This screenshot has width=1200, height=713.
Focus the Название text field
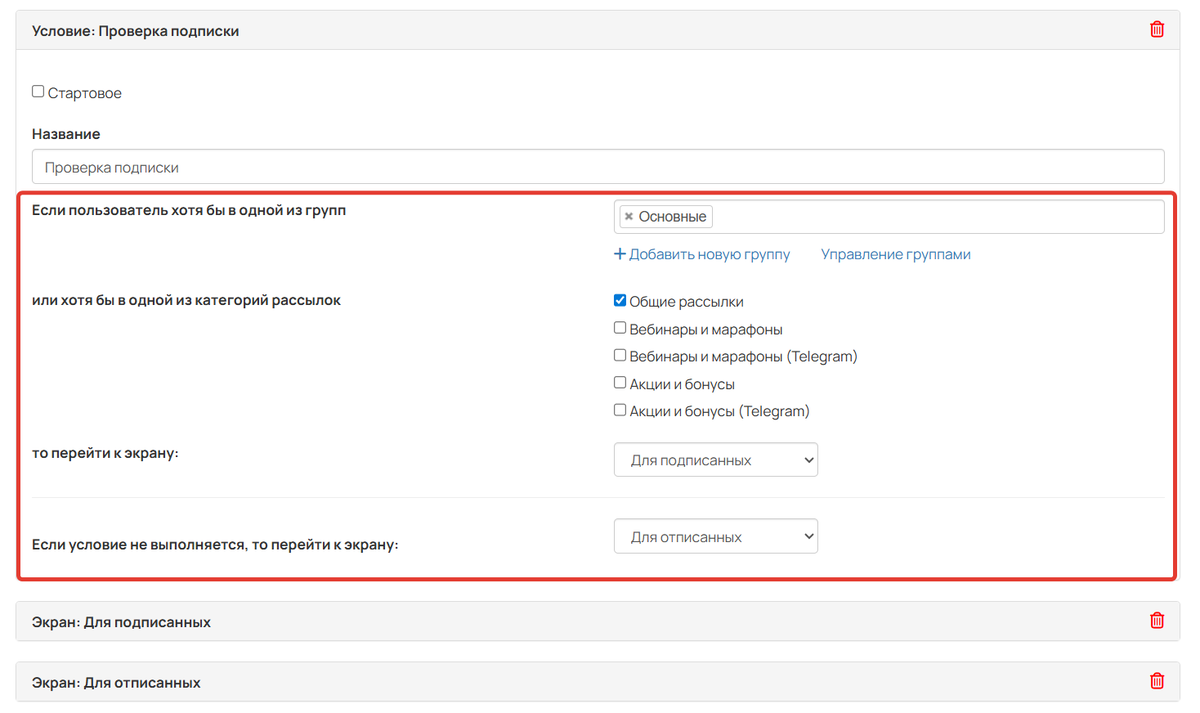598,167
